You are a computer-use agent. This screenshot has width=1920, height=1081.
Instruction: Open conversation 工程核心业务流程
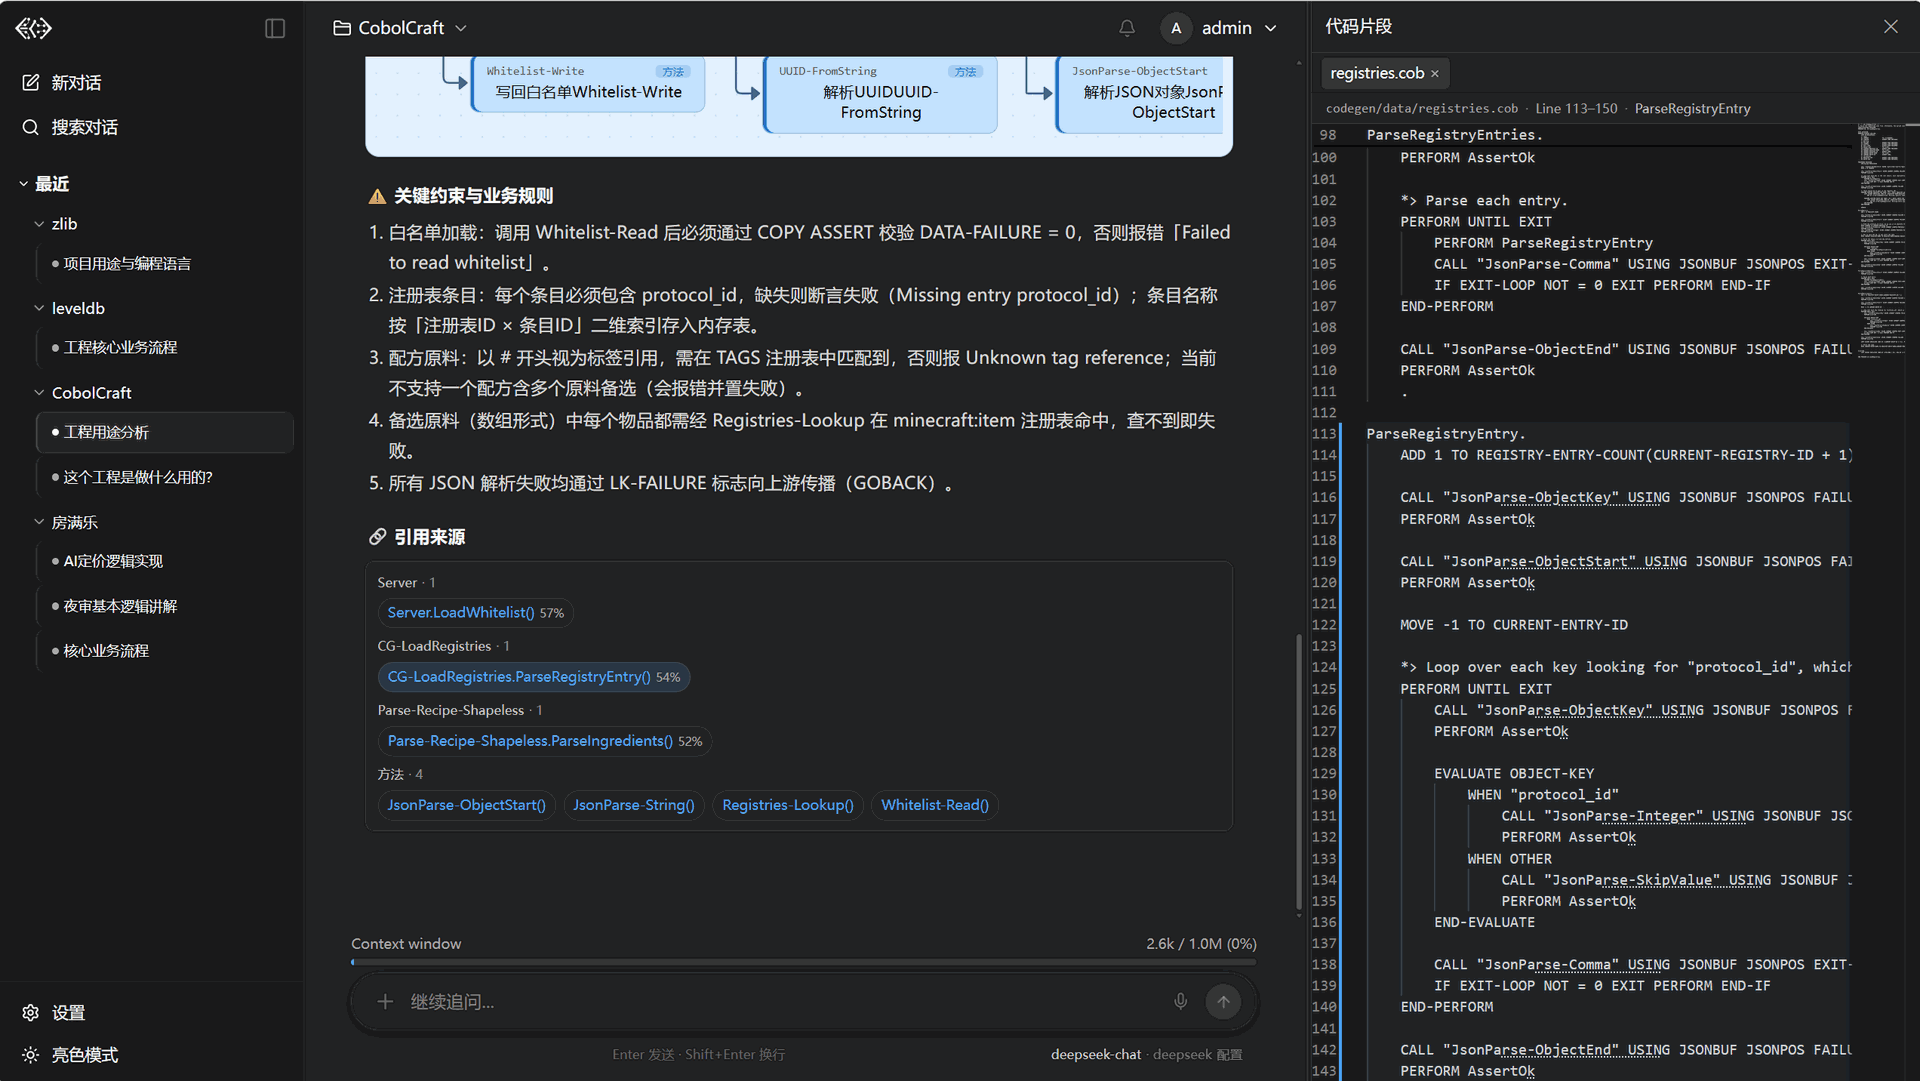coord(165,347)
